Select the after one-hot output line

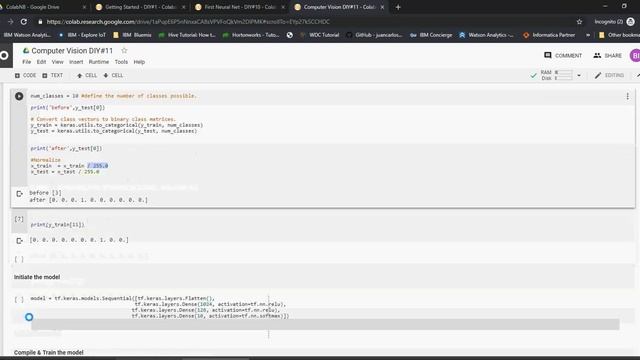(x=89, y=200)
